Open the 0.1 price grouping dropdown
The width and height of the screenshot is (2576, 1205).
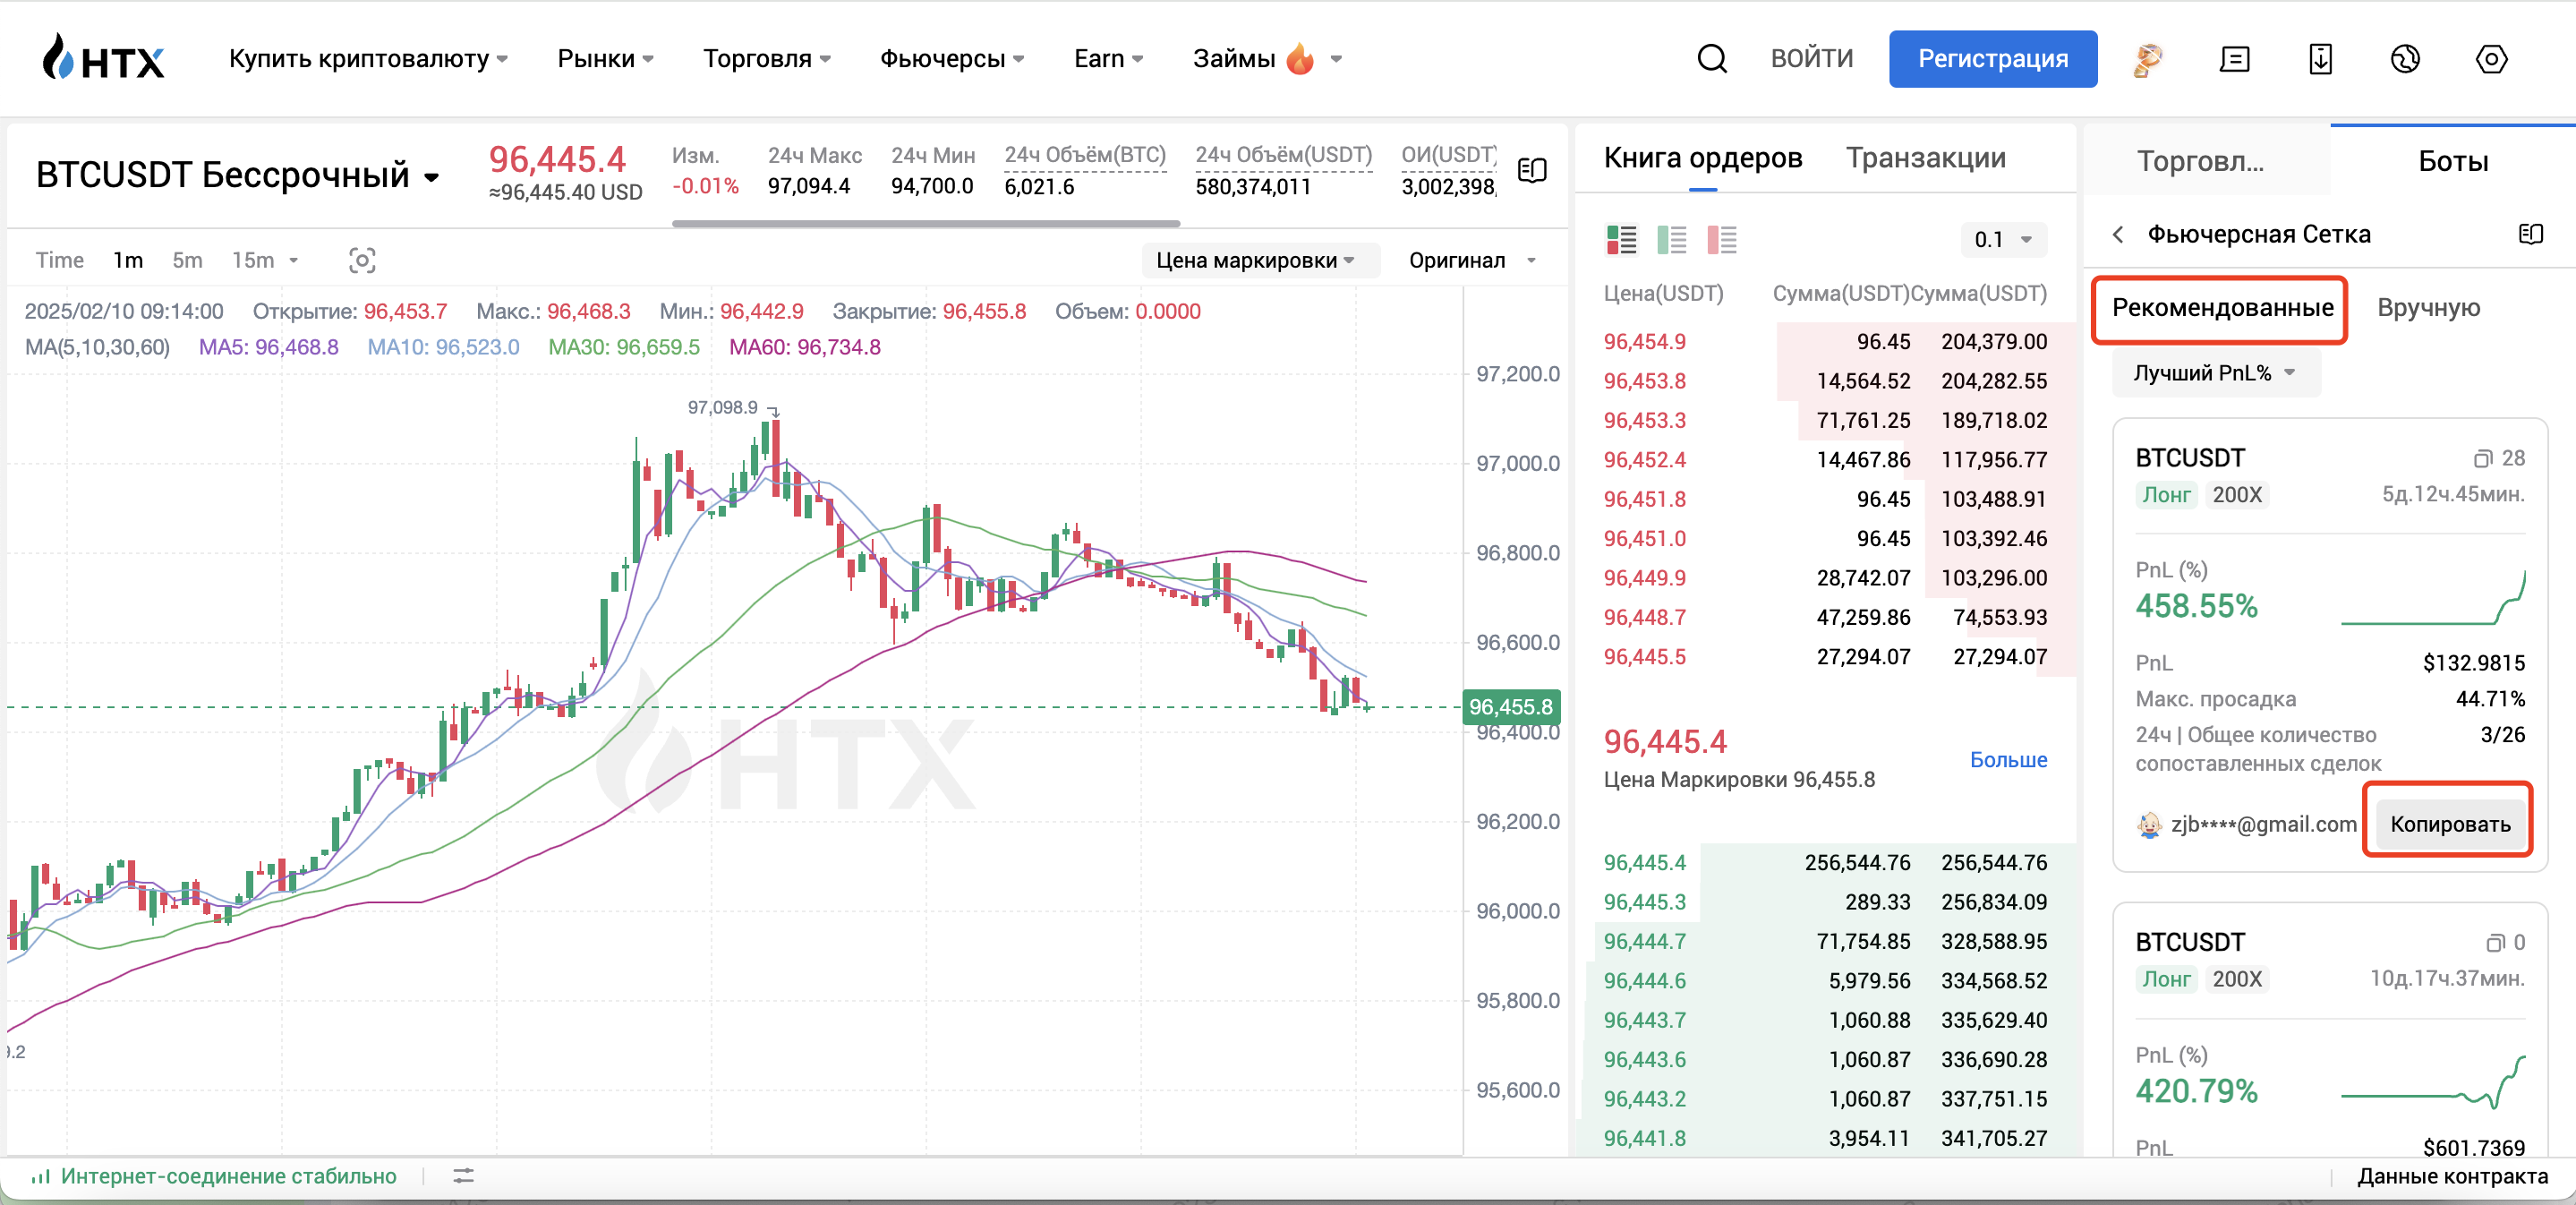click(x=2002, y=240)
